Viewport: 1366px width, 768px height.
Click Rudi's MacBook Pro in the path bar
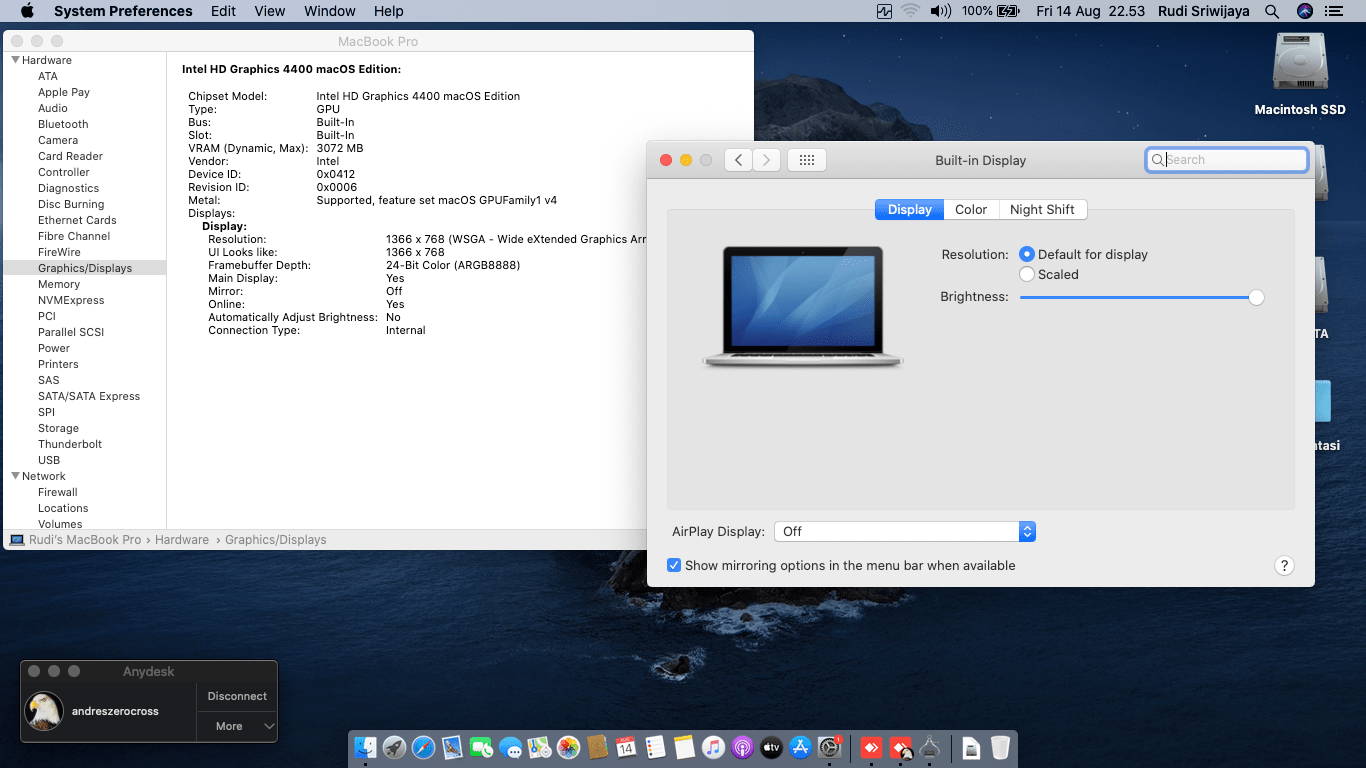76,540
